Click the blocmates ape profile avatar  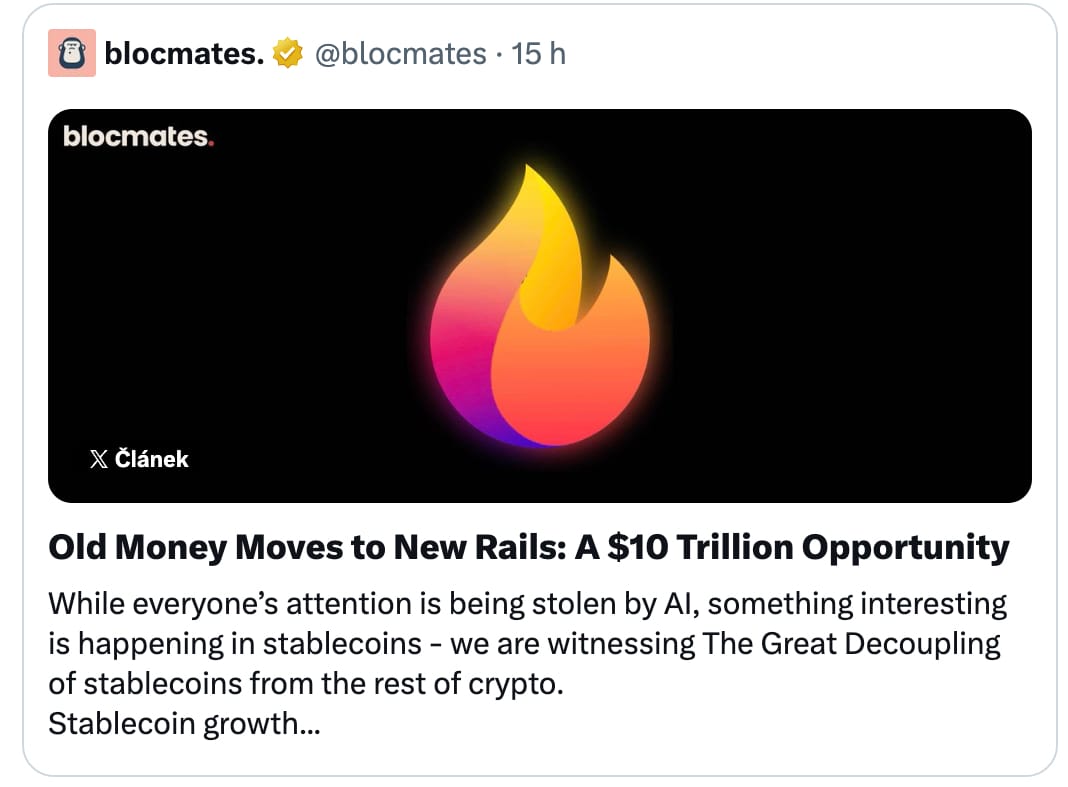coord(72,53)
